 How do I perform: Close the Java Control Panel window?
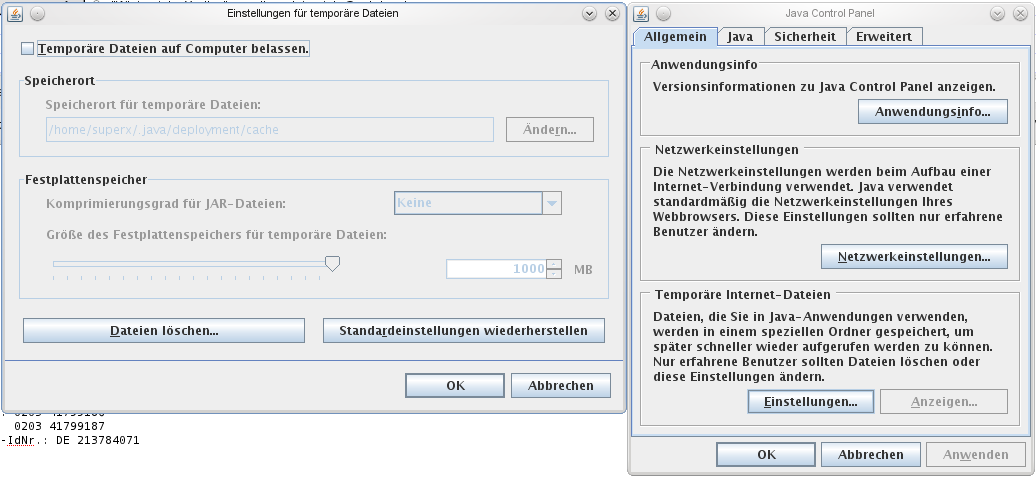pyautogui.click(x=1021, y=13)
